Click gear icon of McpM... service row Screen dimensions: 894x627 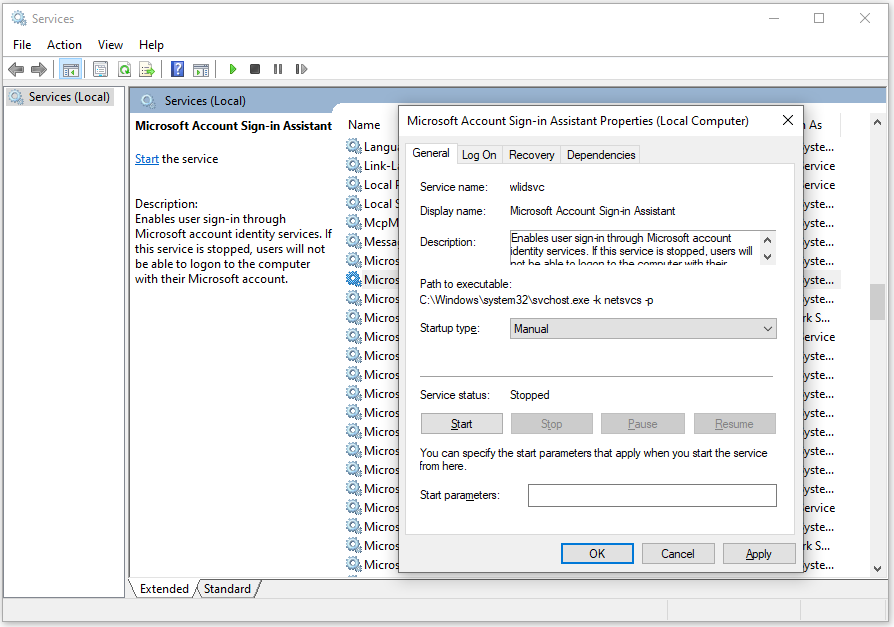pyautogui.click(x=354, y=222)
